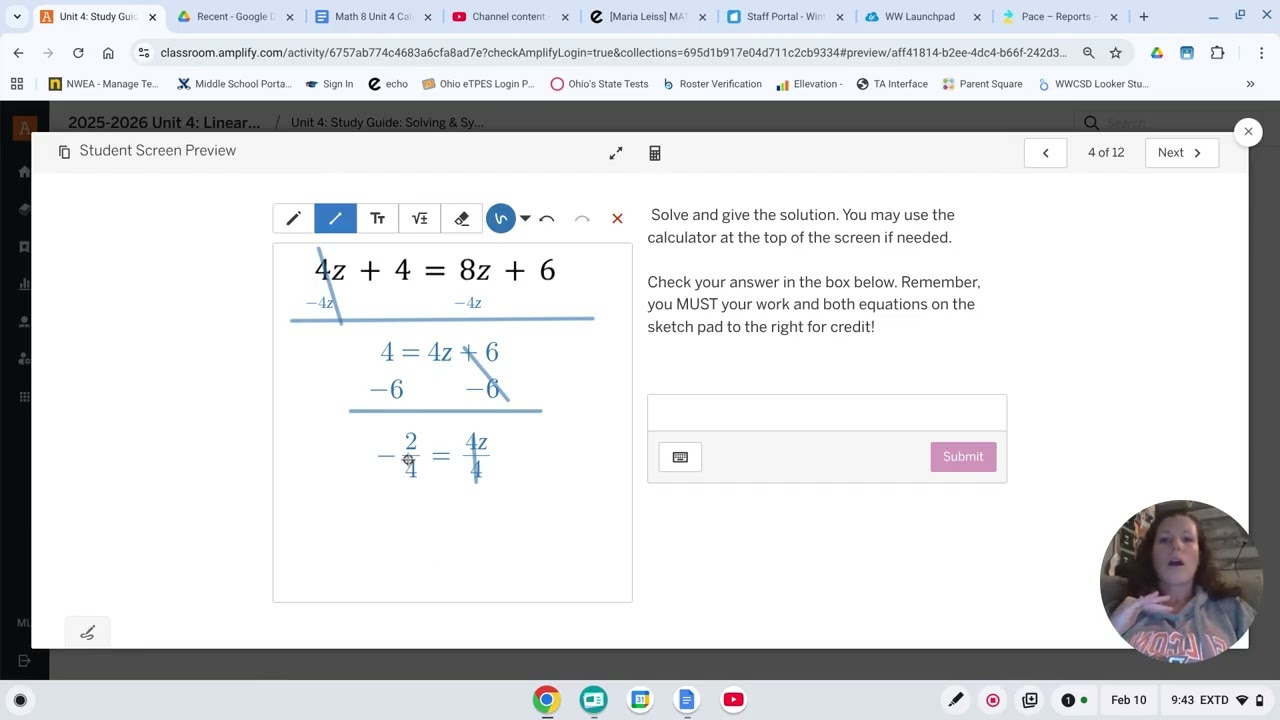Open the calculator tool
The width and height of the screenshot is (1280, 720).
point(655,153)
